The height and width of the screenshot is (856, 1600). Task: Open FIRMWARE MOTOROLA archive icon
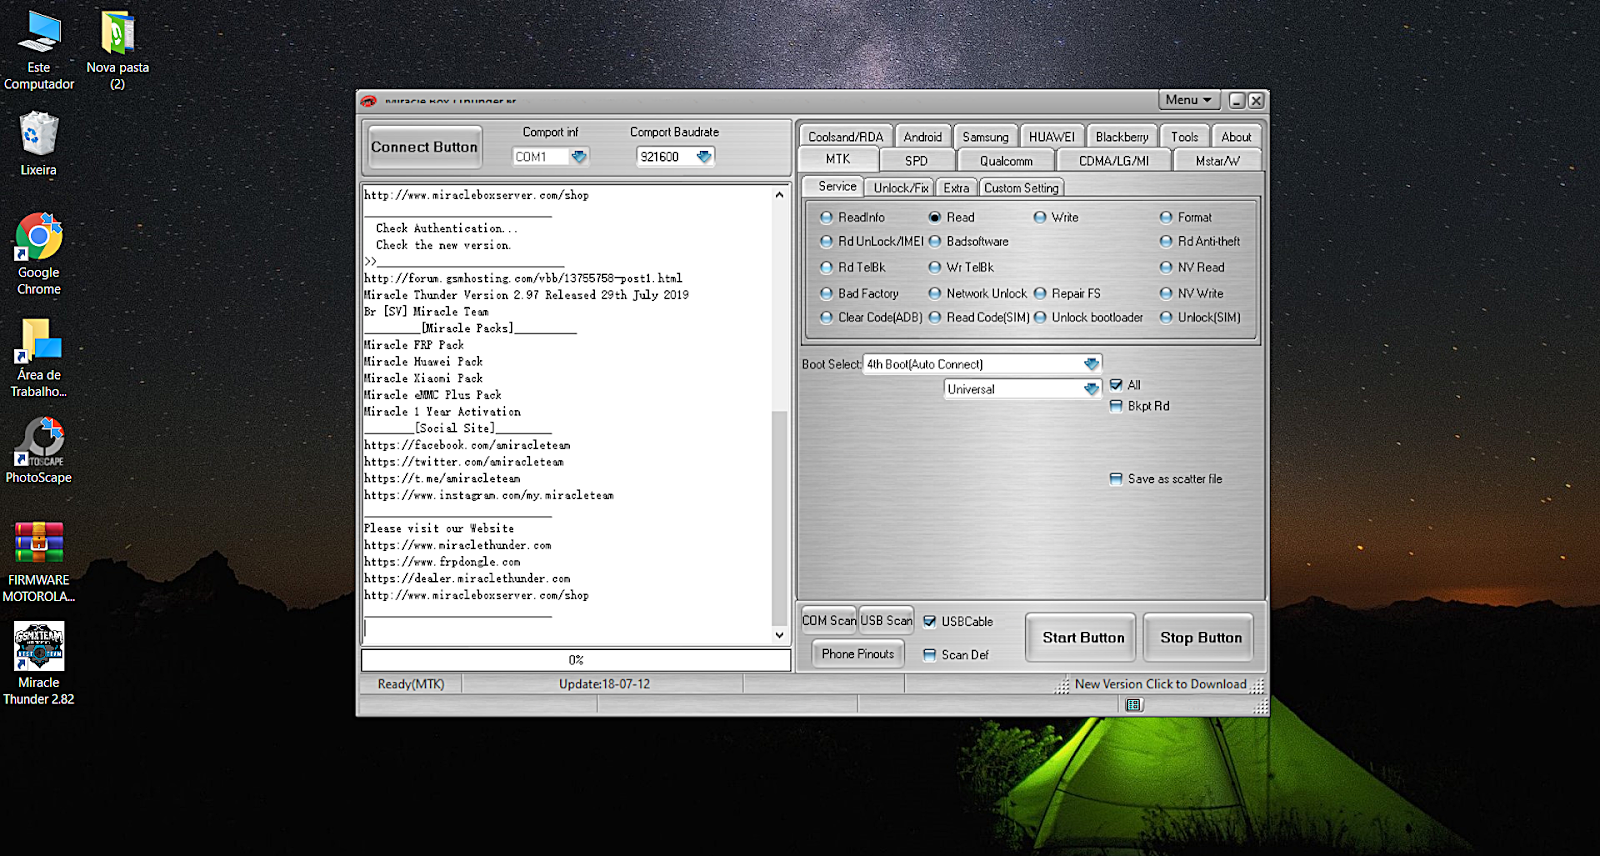(39, 544)
